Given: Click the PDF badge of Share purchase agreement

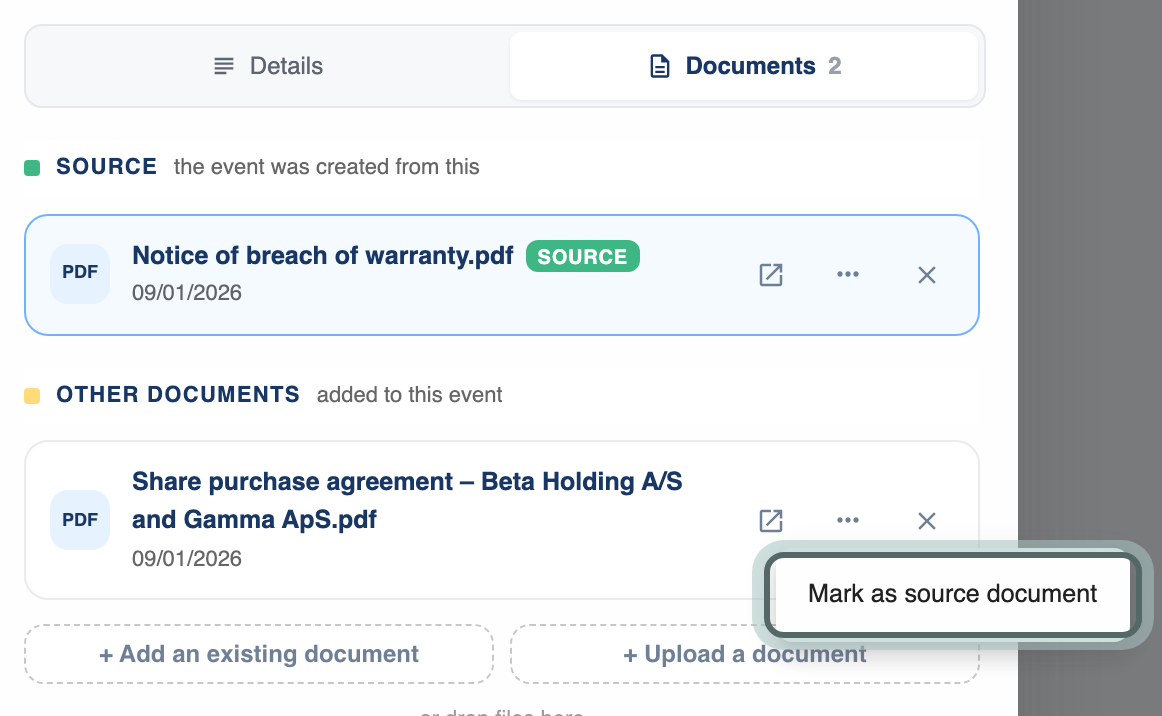Looking at the screenshot, I should (x=80, y=520).
